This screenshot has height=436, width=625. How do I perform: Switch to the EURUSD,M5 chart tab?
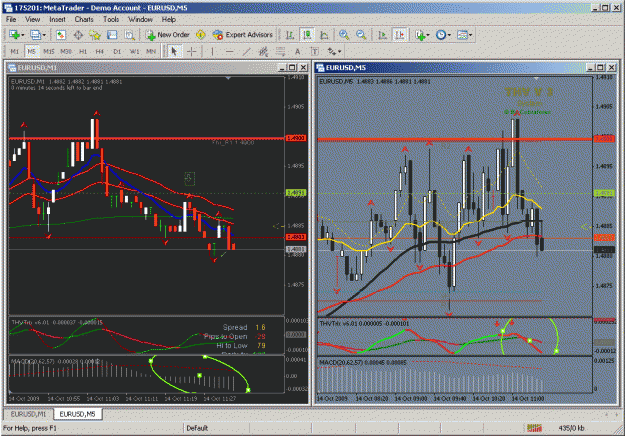pos(77,414)
